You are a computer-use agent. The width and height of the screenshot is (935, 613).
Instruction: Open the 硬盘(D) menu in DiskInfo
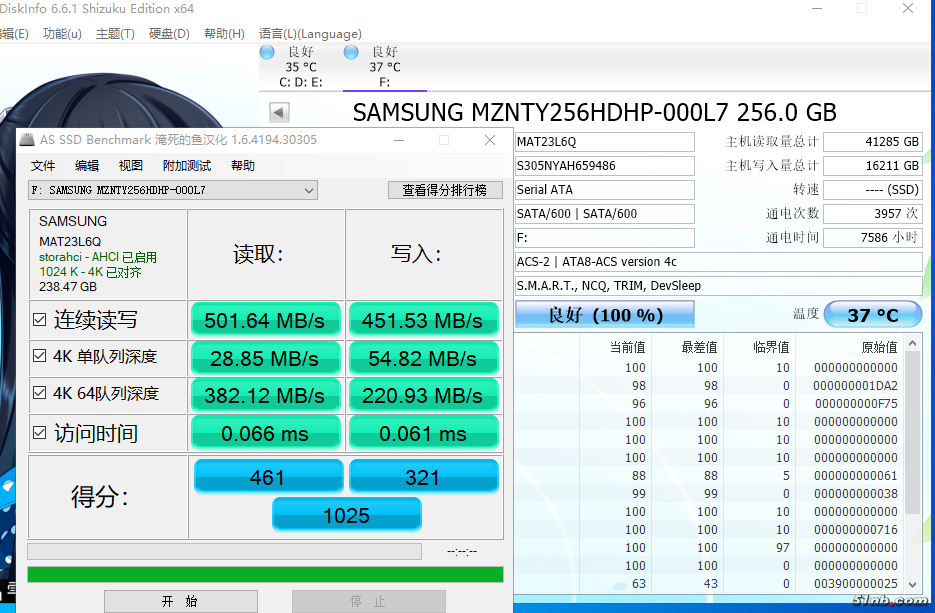point(169,34)
